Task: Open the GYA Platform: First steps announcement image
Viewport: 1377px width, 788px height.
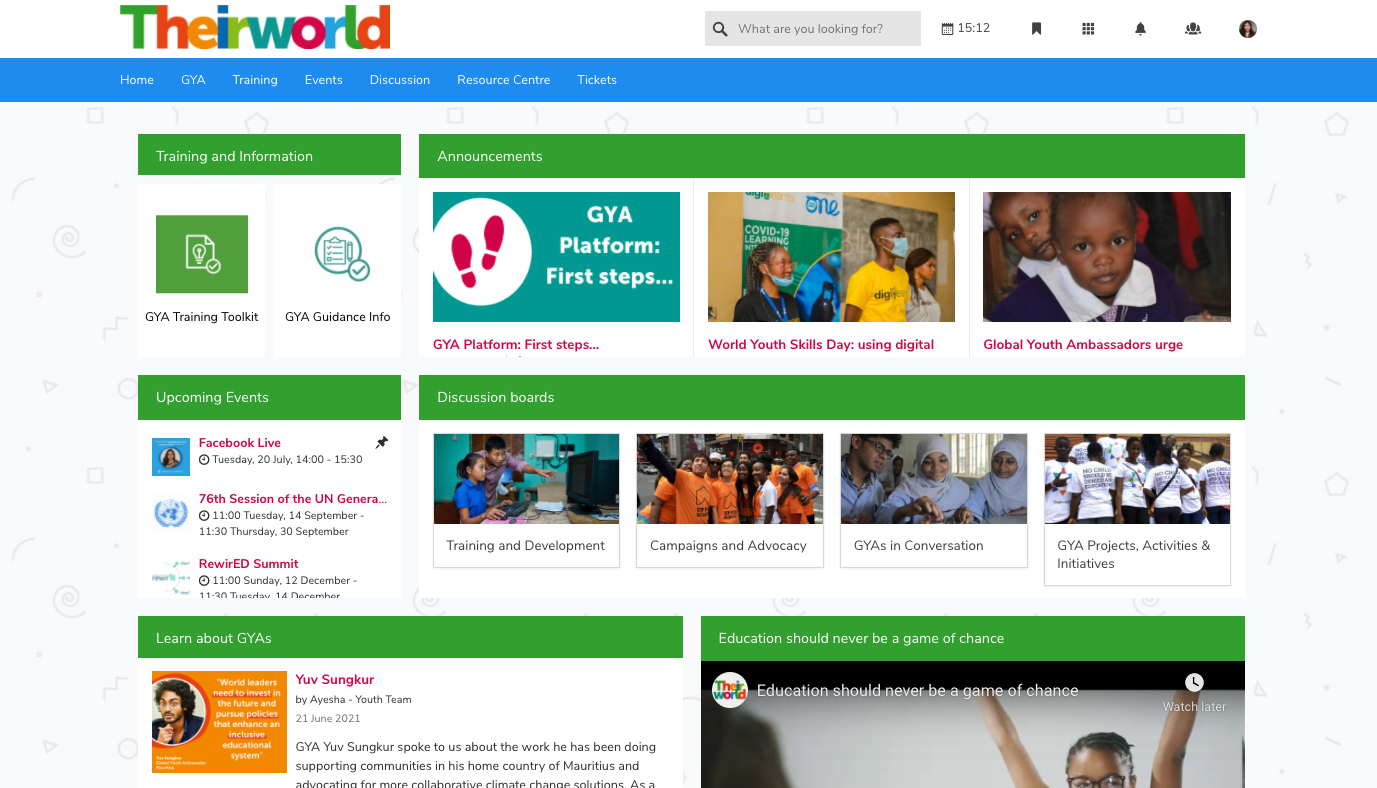Action: coord(556,257)
